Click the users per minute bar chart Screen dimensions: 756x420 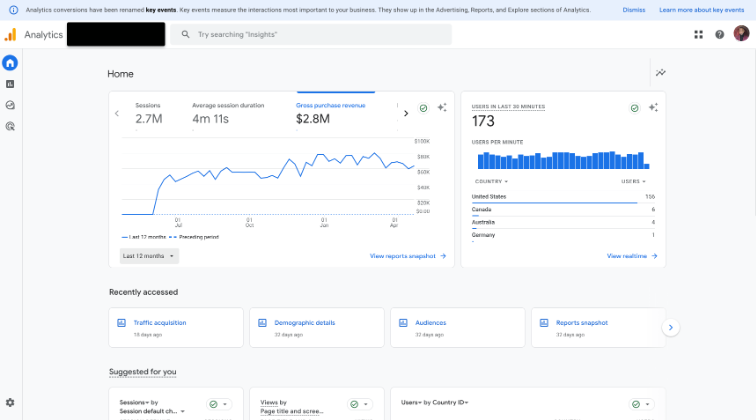tap(563, 160)
